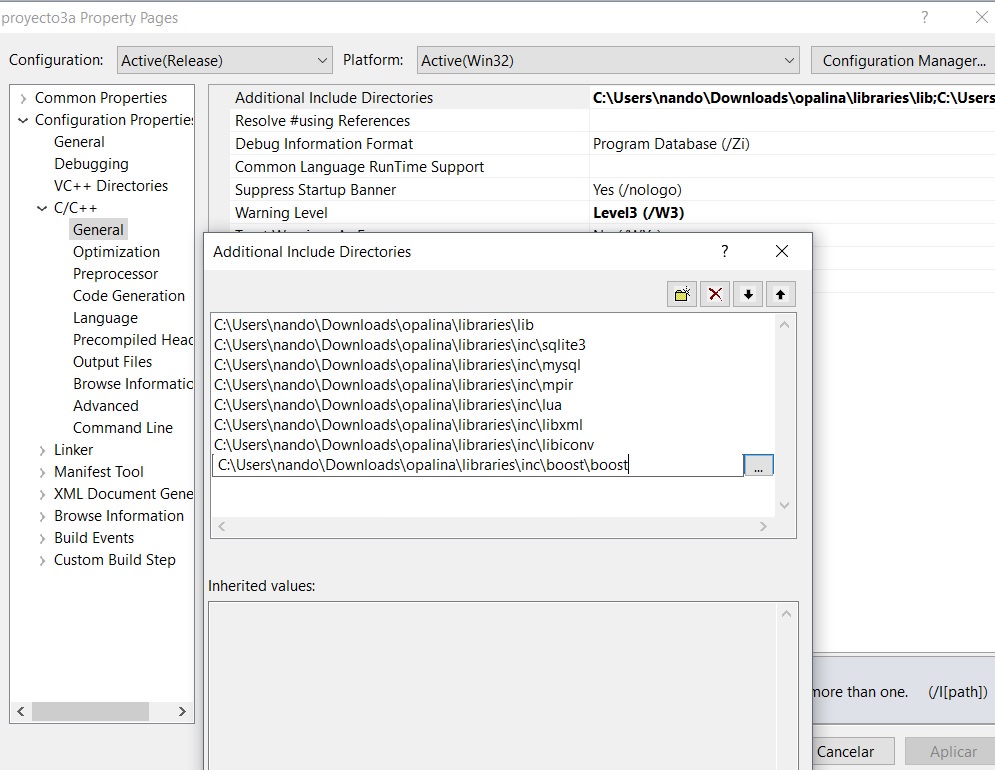The height and width of the screenshot is (770, 995).
Task: Click the new line folder icon
Action: click(x=682, y=295)
